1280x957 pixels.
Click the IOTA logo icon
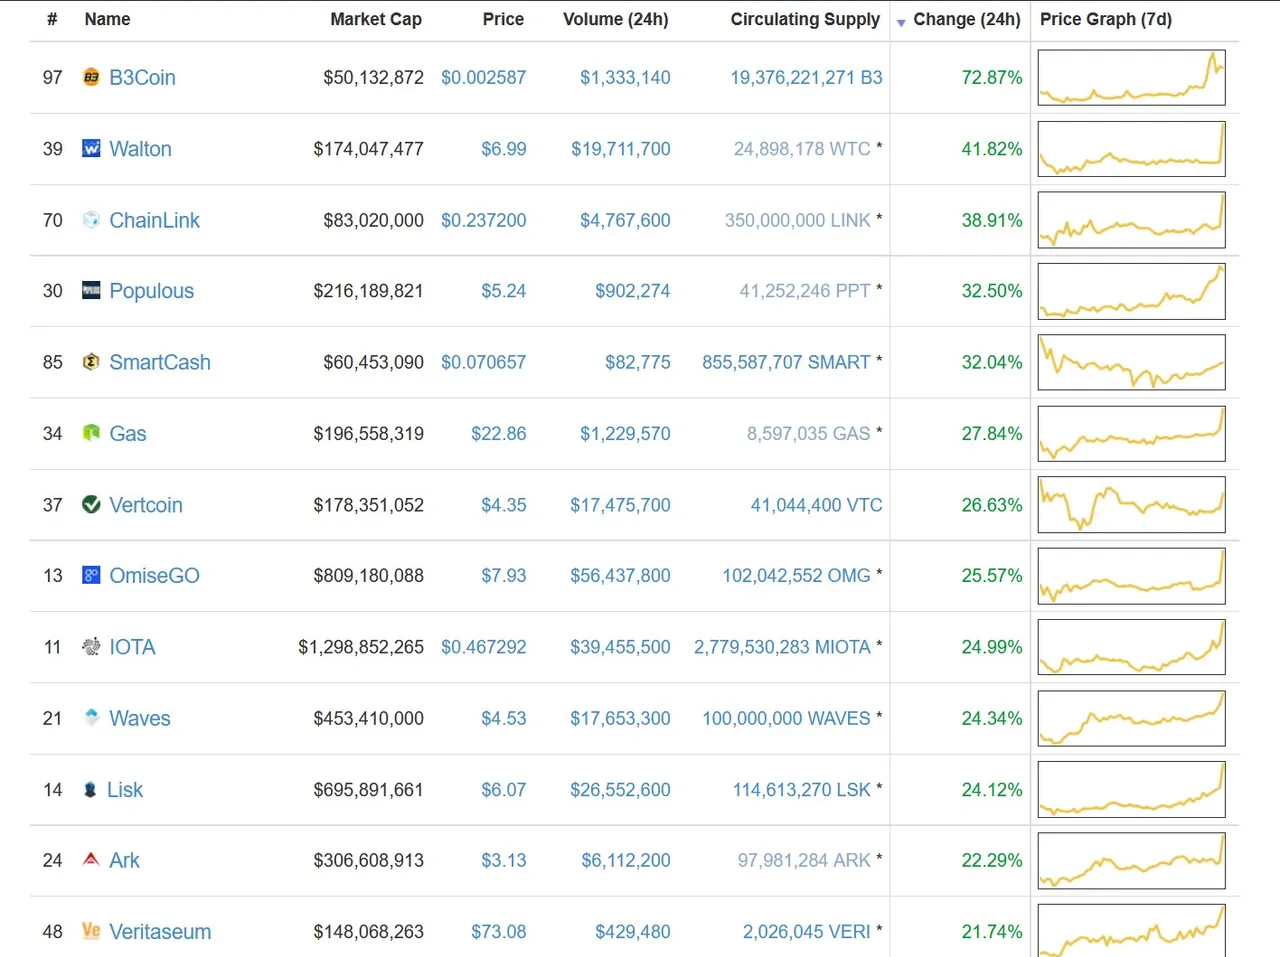point(91,646)
